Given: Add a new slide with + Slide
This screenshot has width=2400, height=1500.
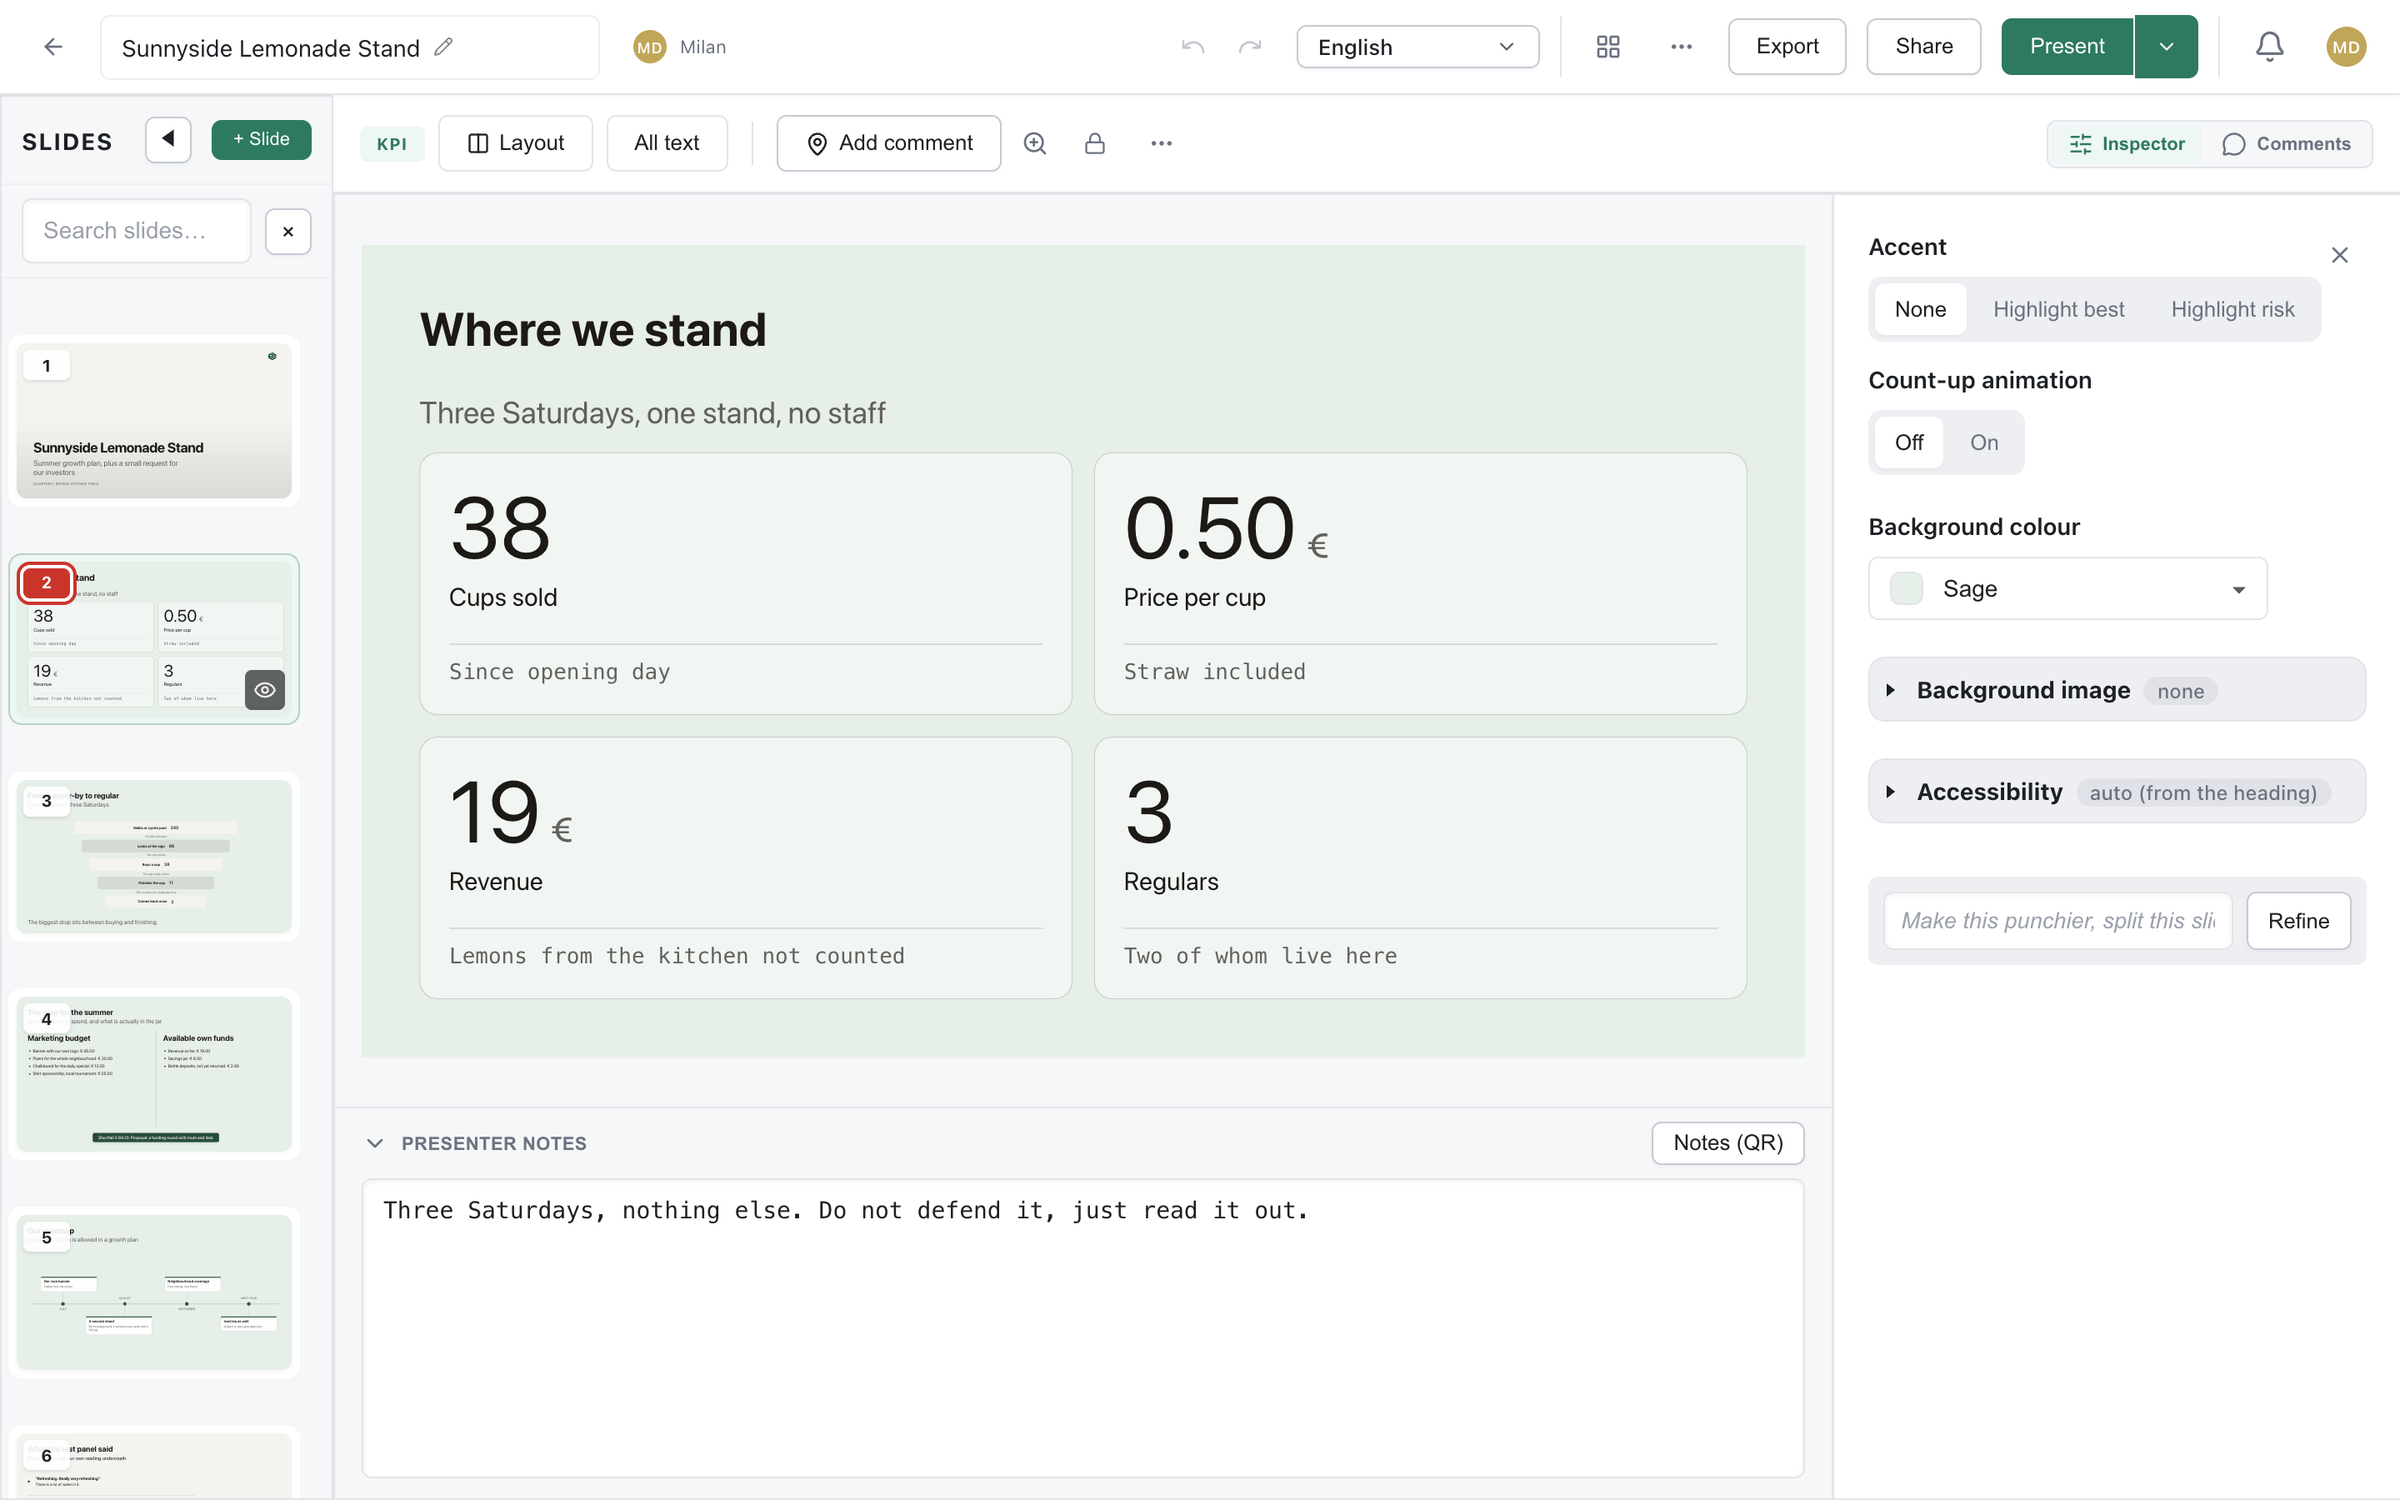Looking at the screenshot, I should 261,139.
